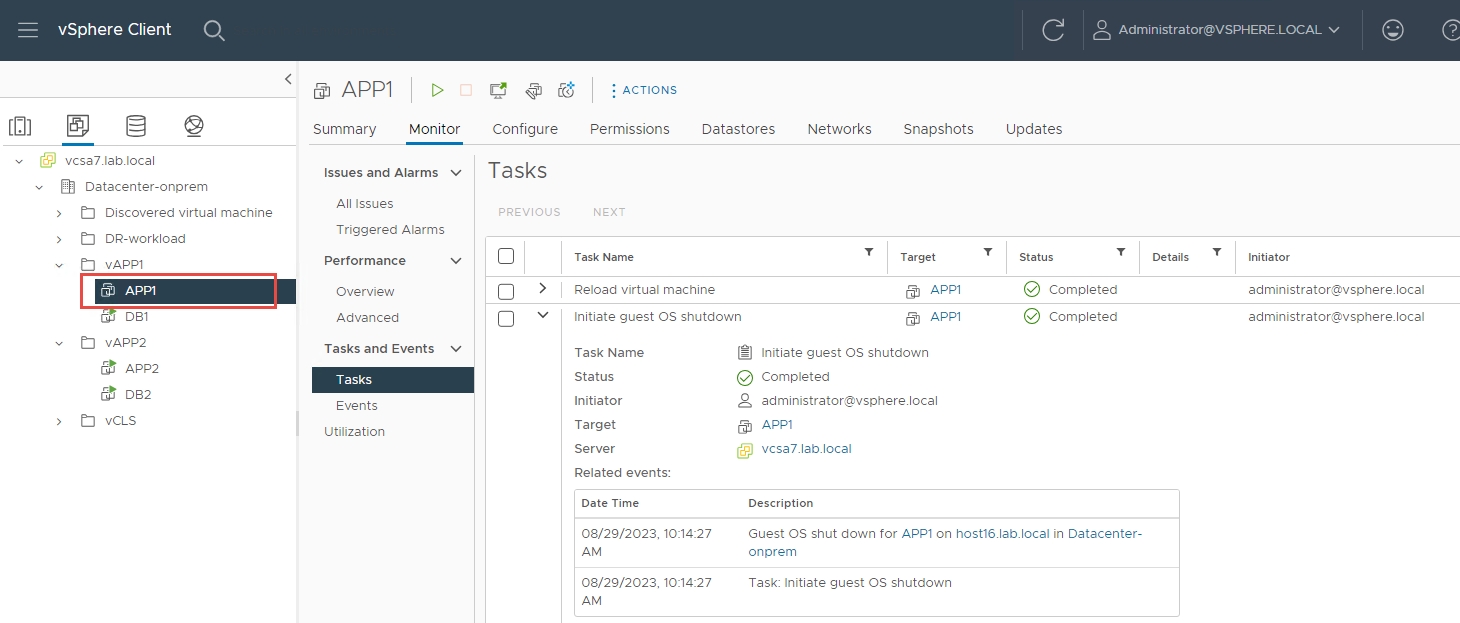
Task: Select the DB2 virtual machine in tree
Action: 138,394
